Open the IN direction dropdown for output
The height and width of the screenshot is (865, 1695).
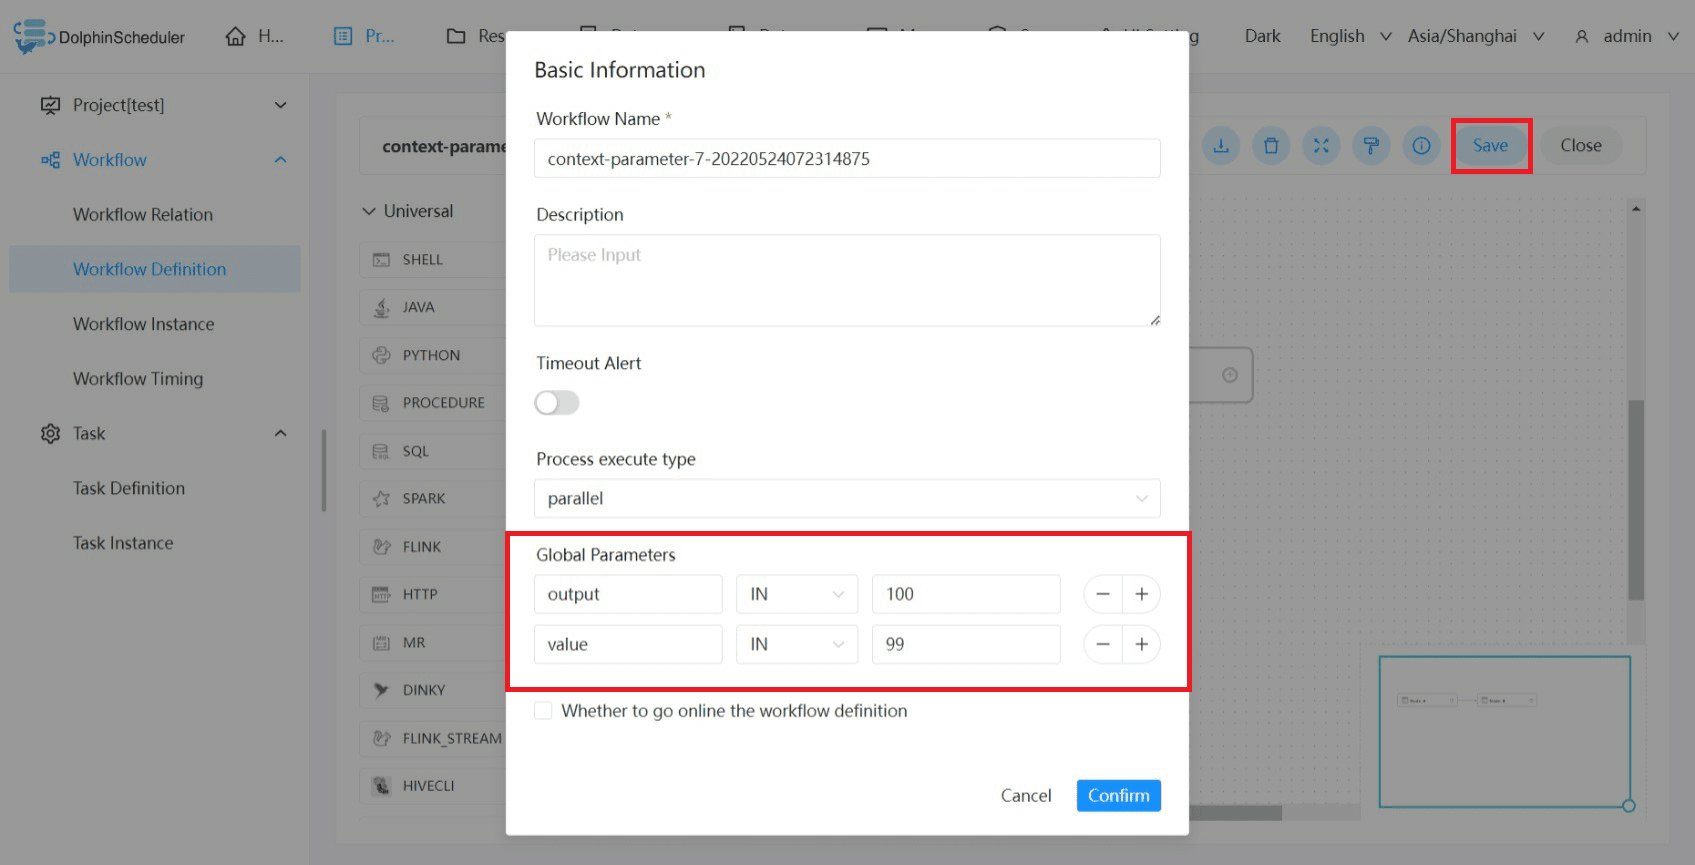click(797, 594)
